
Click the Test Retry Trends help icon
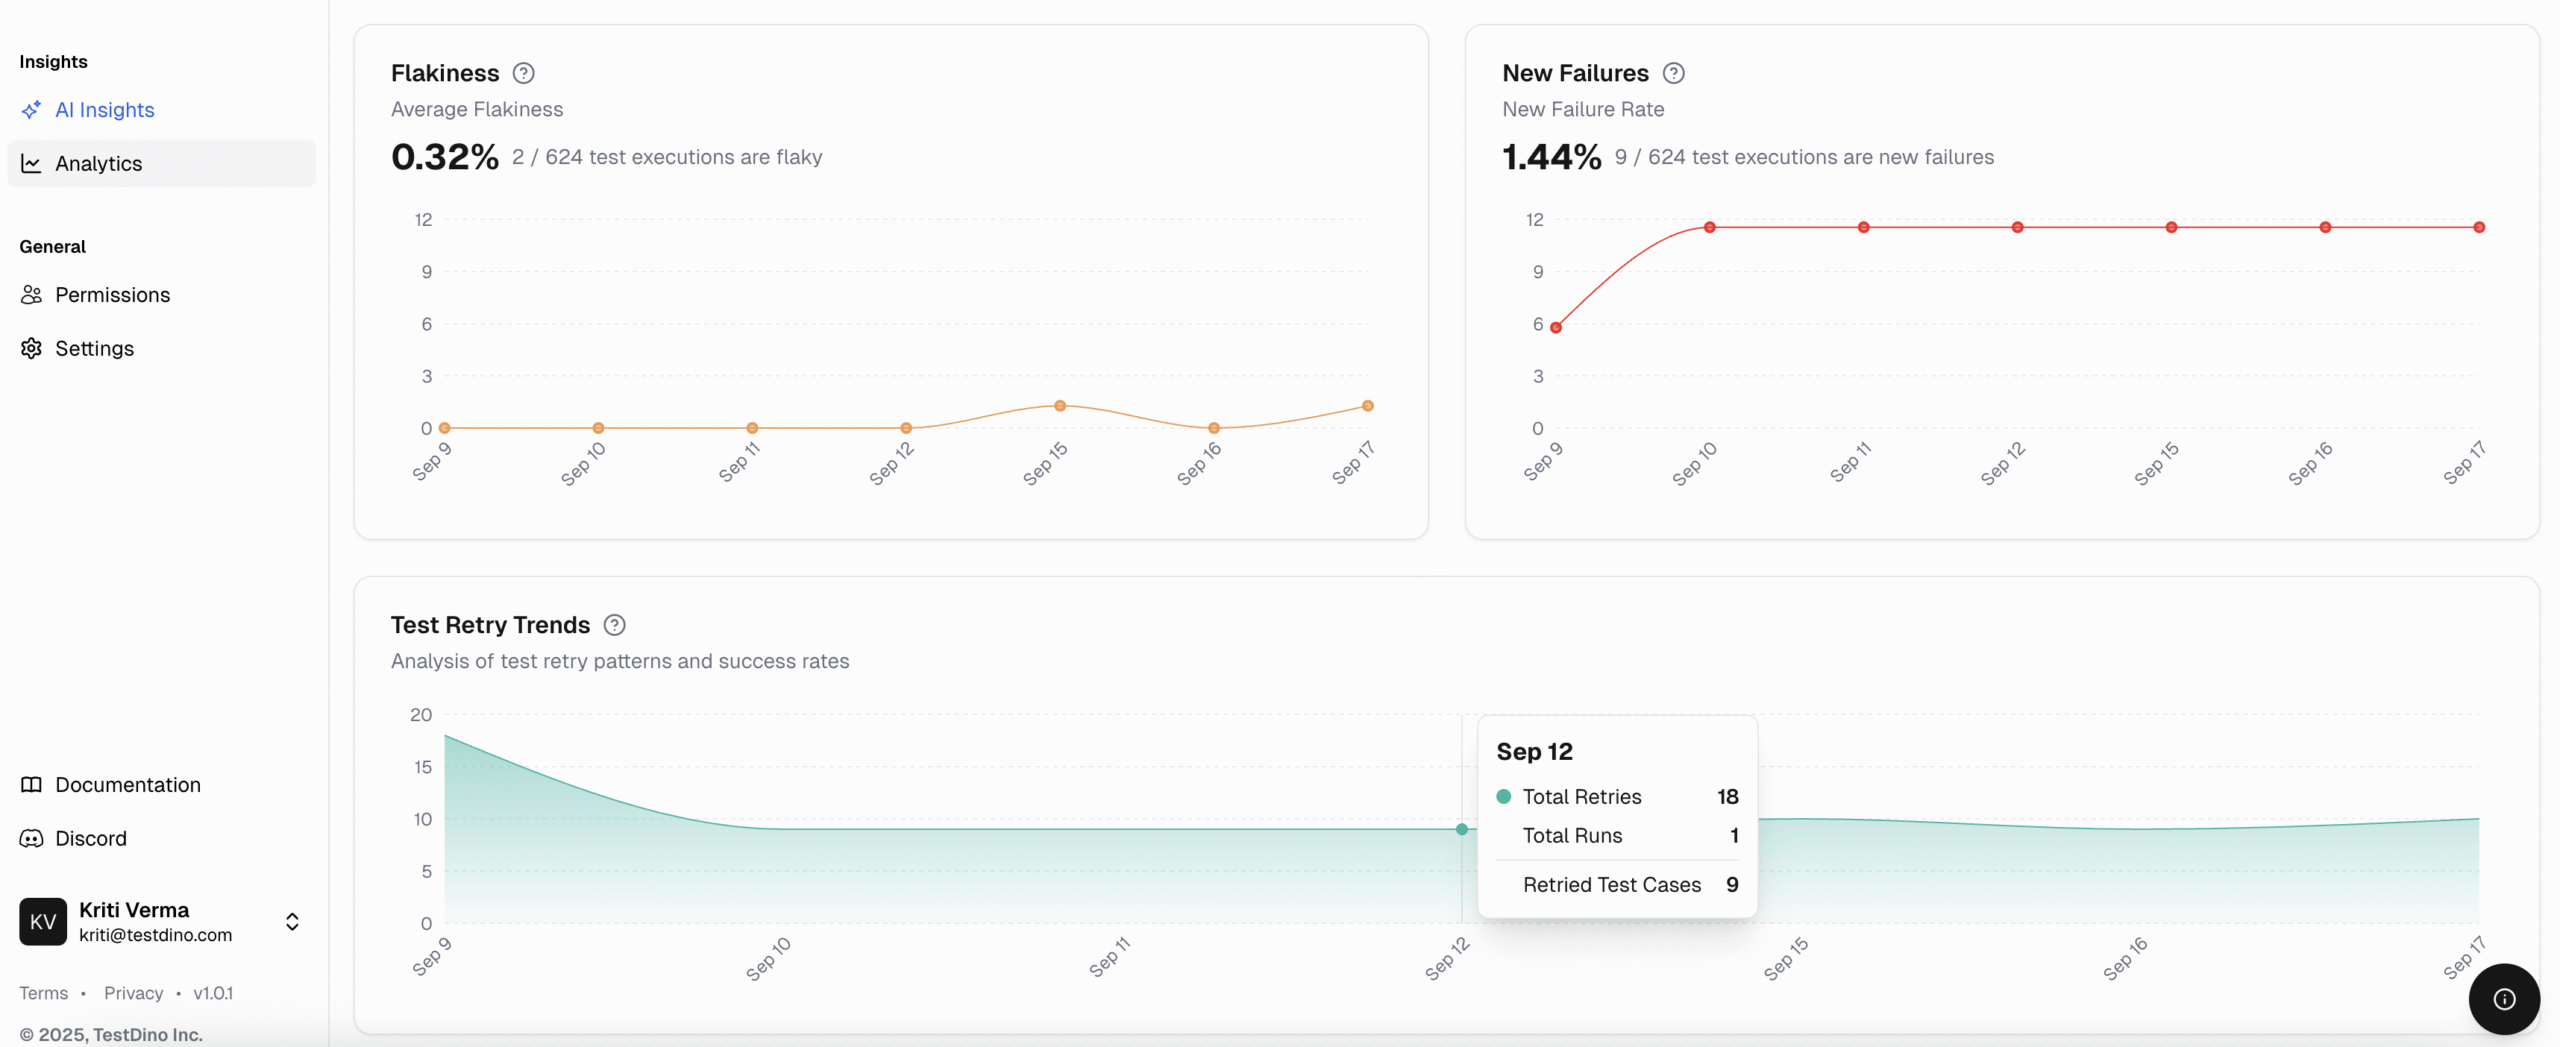pos(614,624)
